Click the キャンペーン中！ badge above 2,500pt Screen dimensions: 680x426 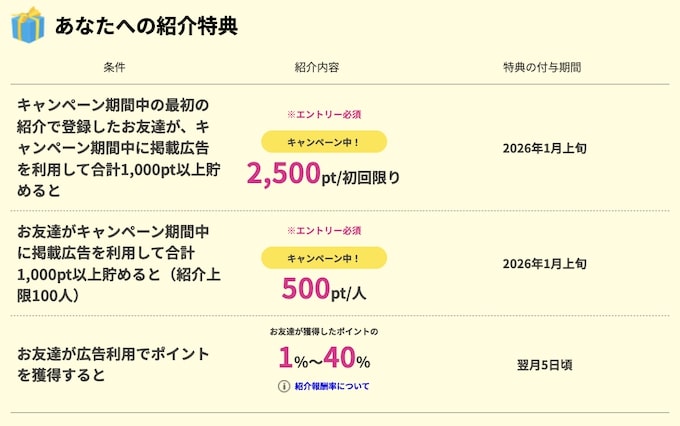coord(323,141)
